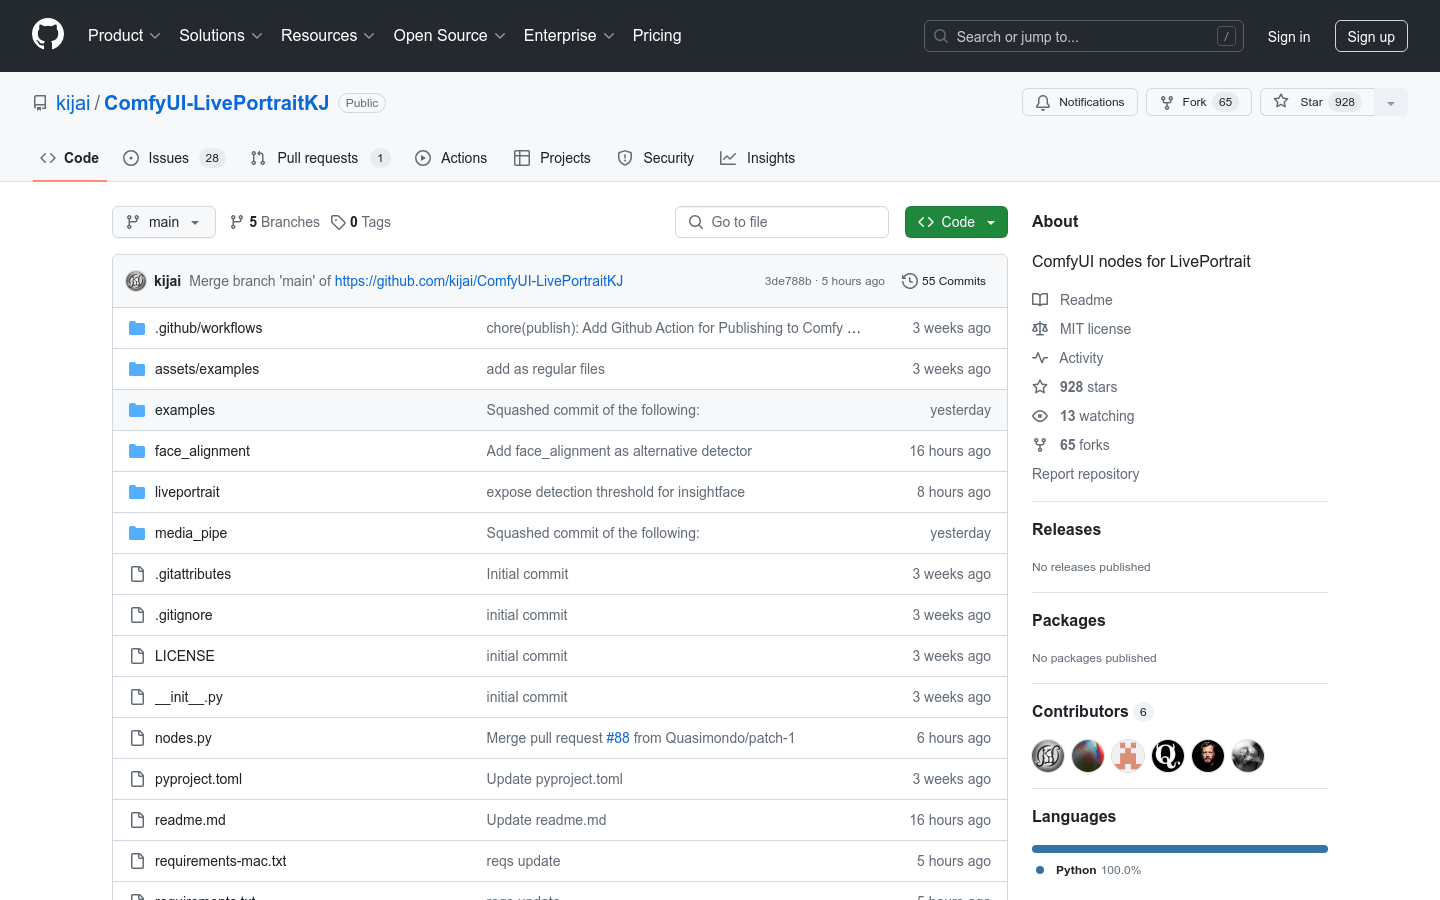The height and width of the screenshot is (900, 1440).
Task: Open the commit hash 3de788b
Action: coord(788,281)
